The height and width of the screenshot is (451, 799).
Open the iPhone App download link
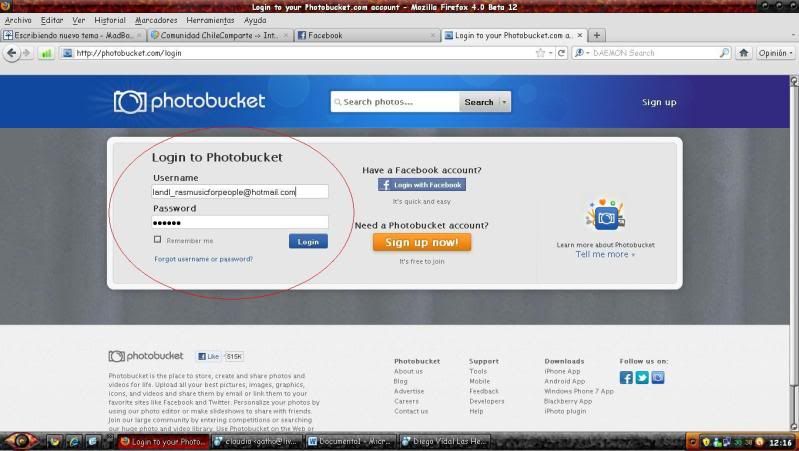click(x=562, y=372)
